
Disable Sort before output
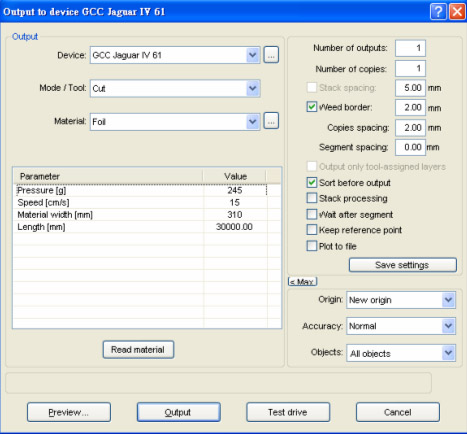coord(312,182)
